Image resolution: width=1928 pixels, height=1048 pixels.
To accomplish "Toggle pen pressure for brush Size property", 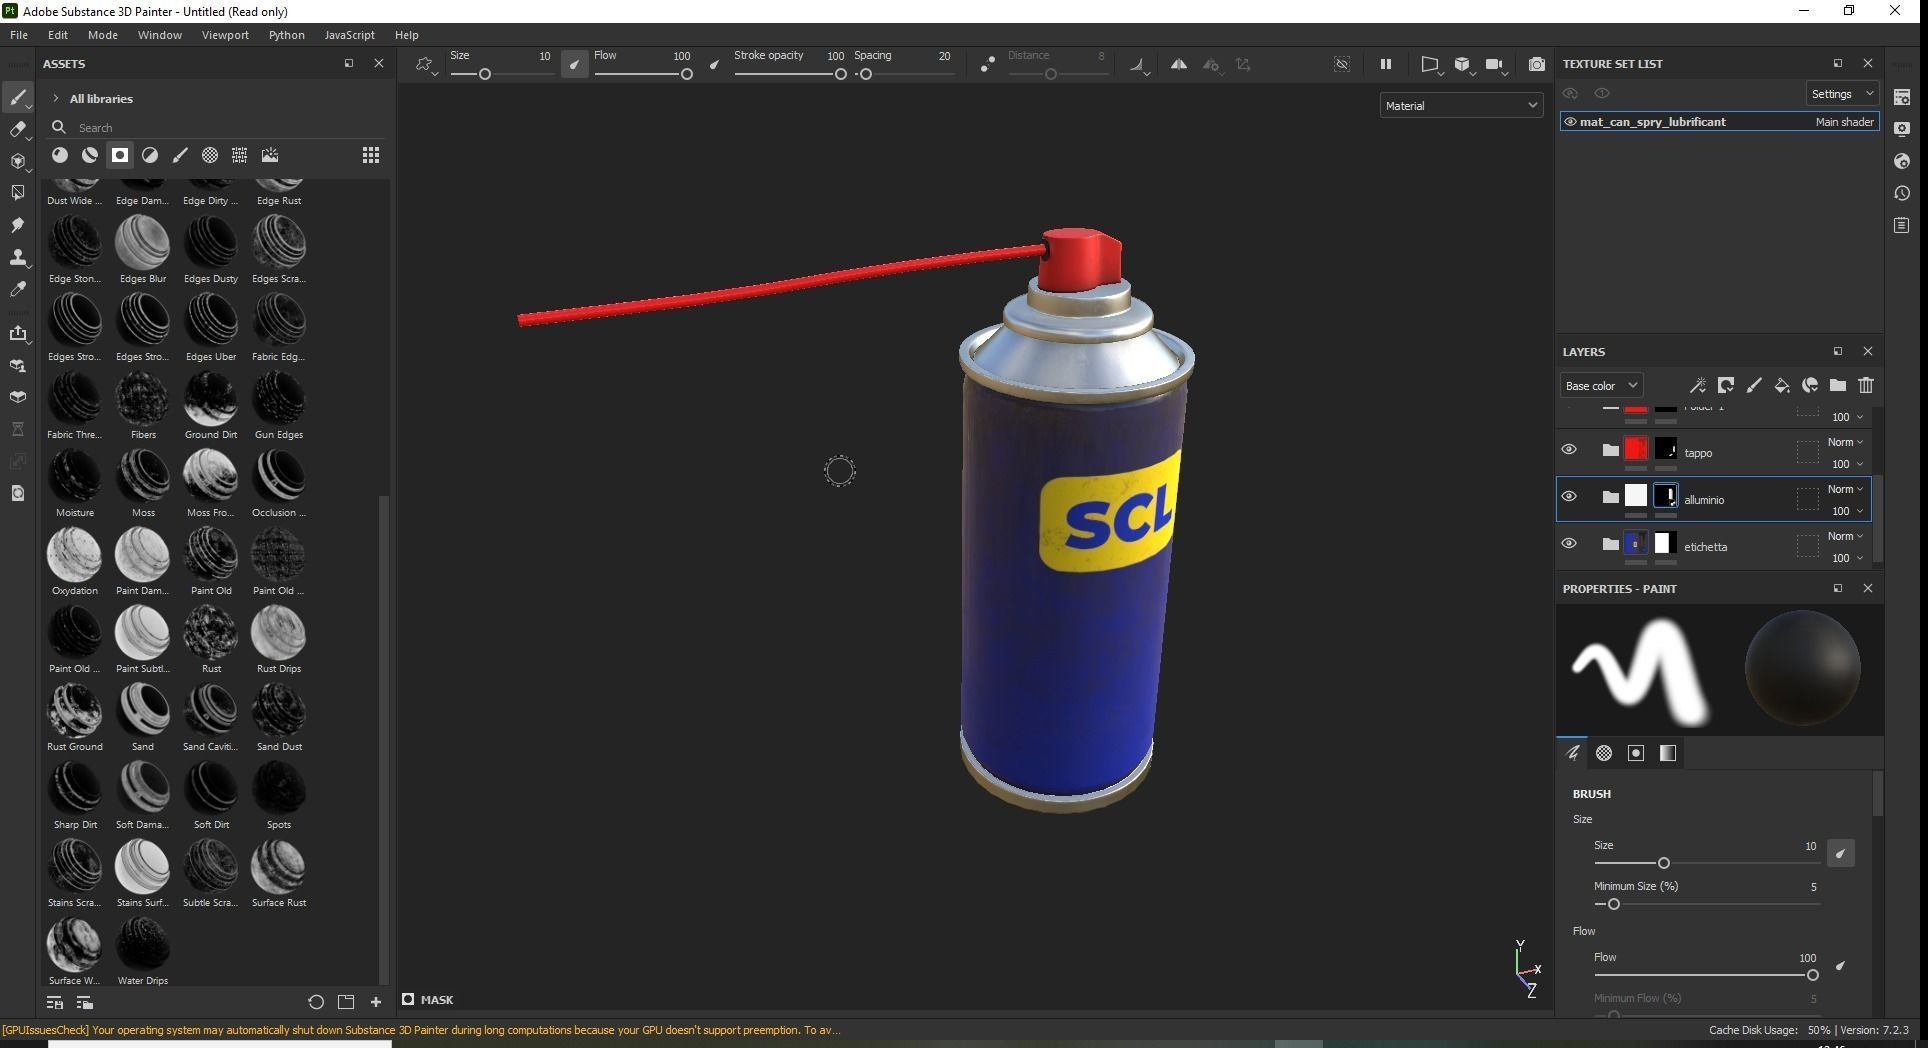I will point(1840,853).
